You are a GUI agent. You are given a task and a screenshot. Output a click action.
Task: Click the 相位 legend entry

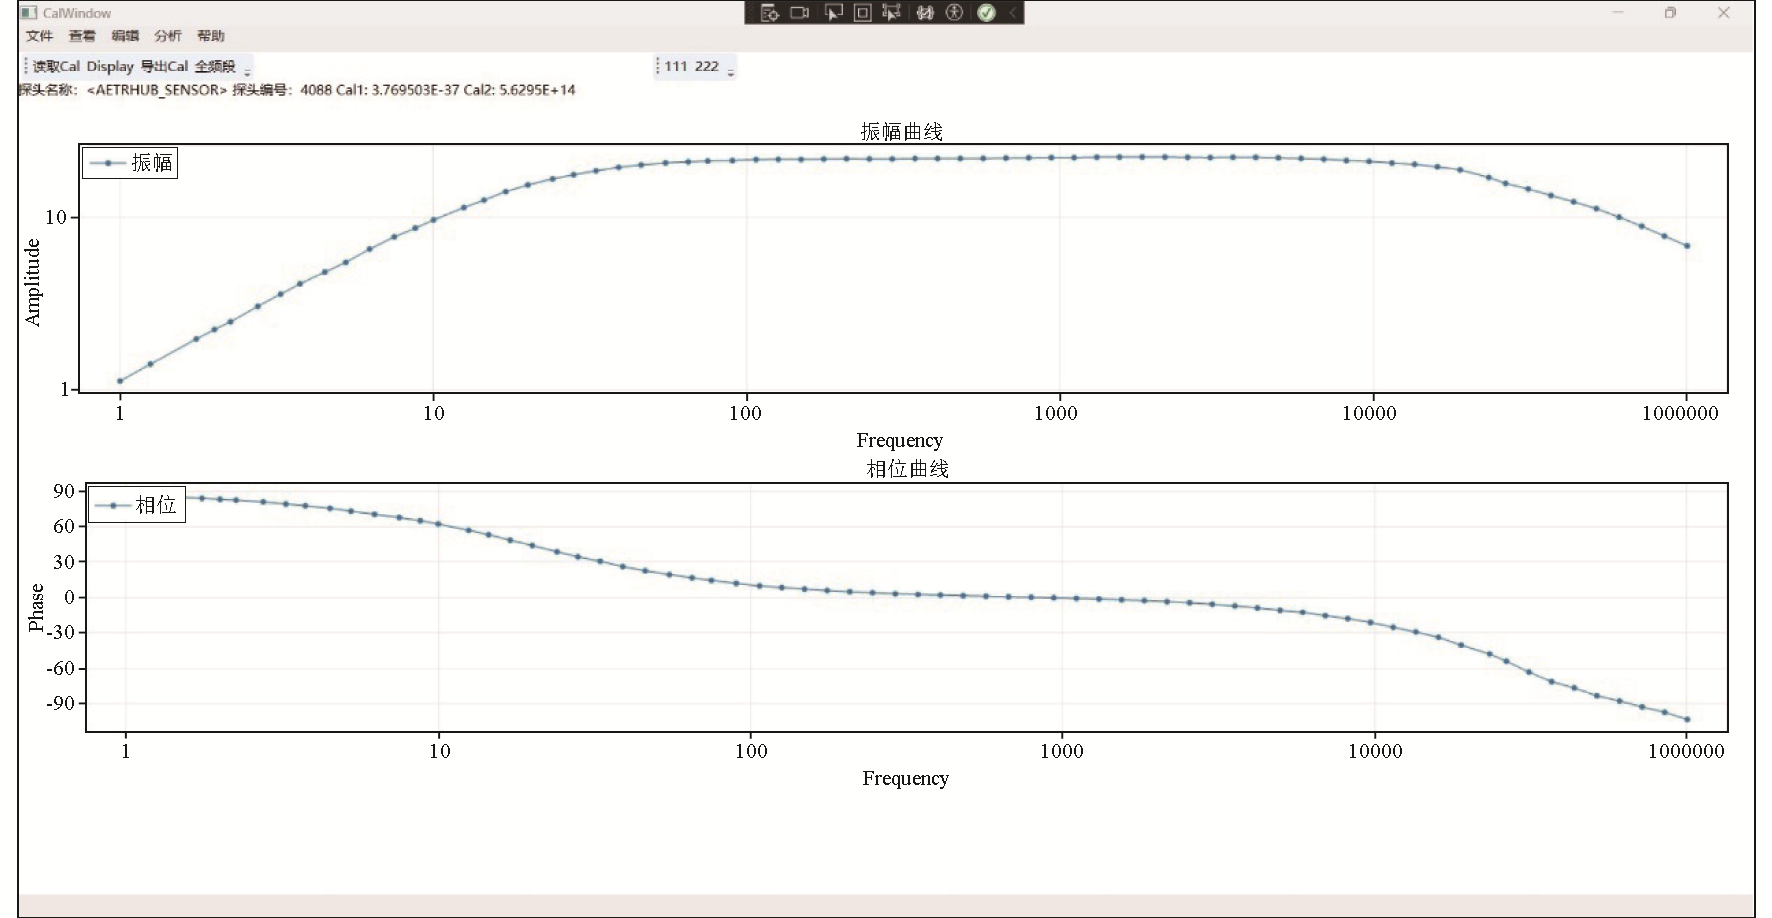[136, 505]
